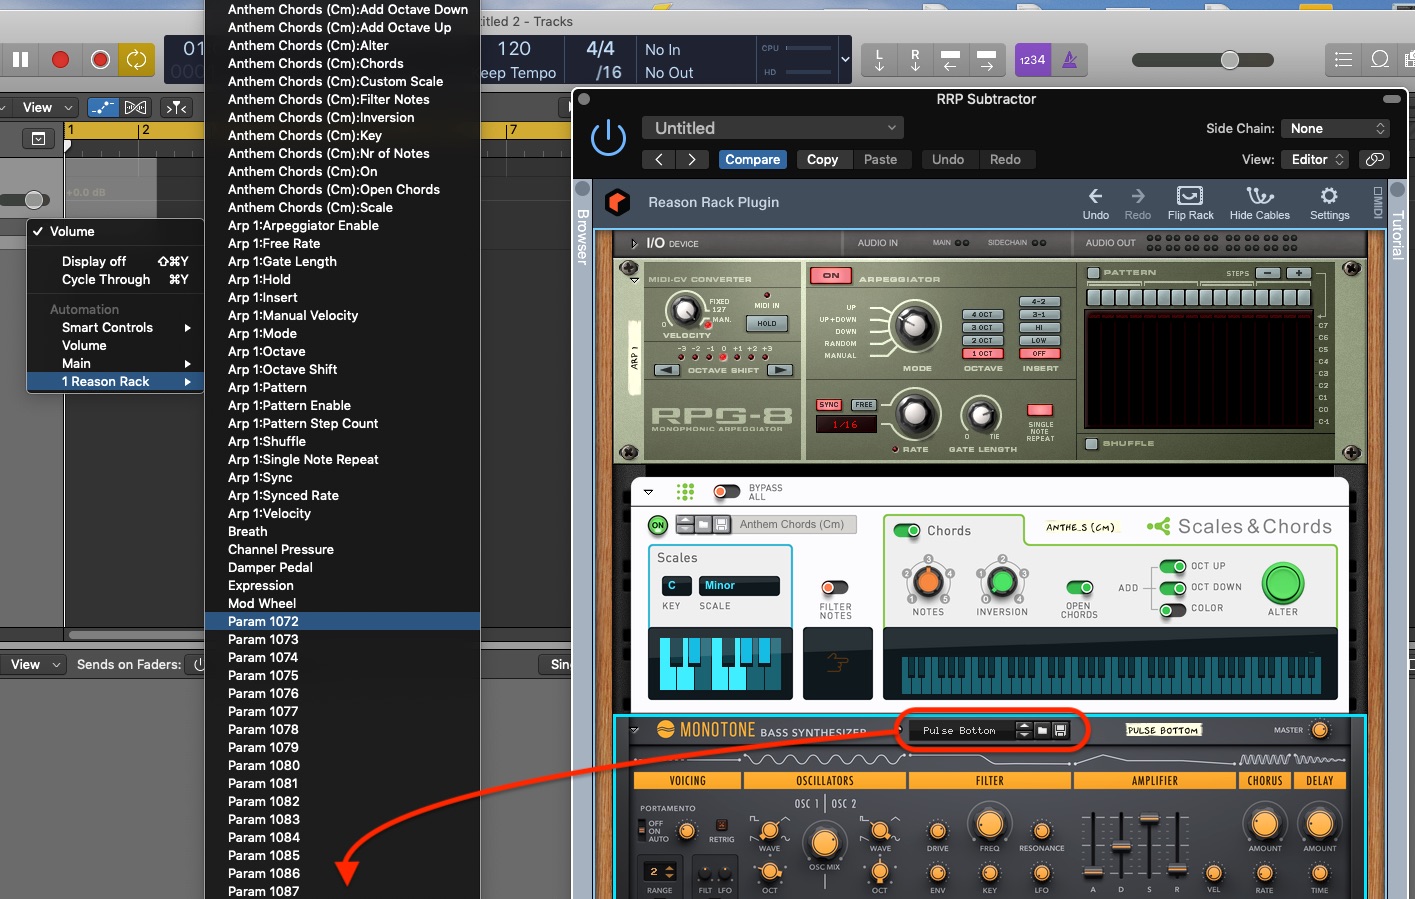Set right locator by playhead
This screenshot has height=899, width=1415.
(915, 60)
